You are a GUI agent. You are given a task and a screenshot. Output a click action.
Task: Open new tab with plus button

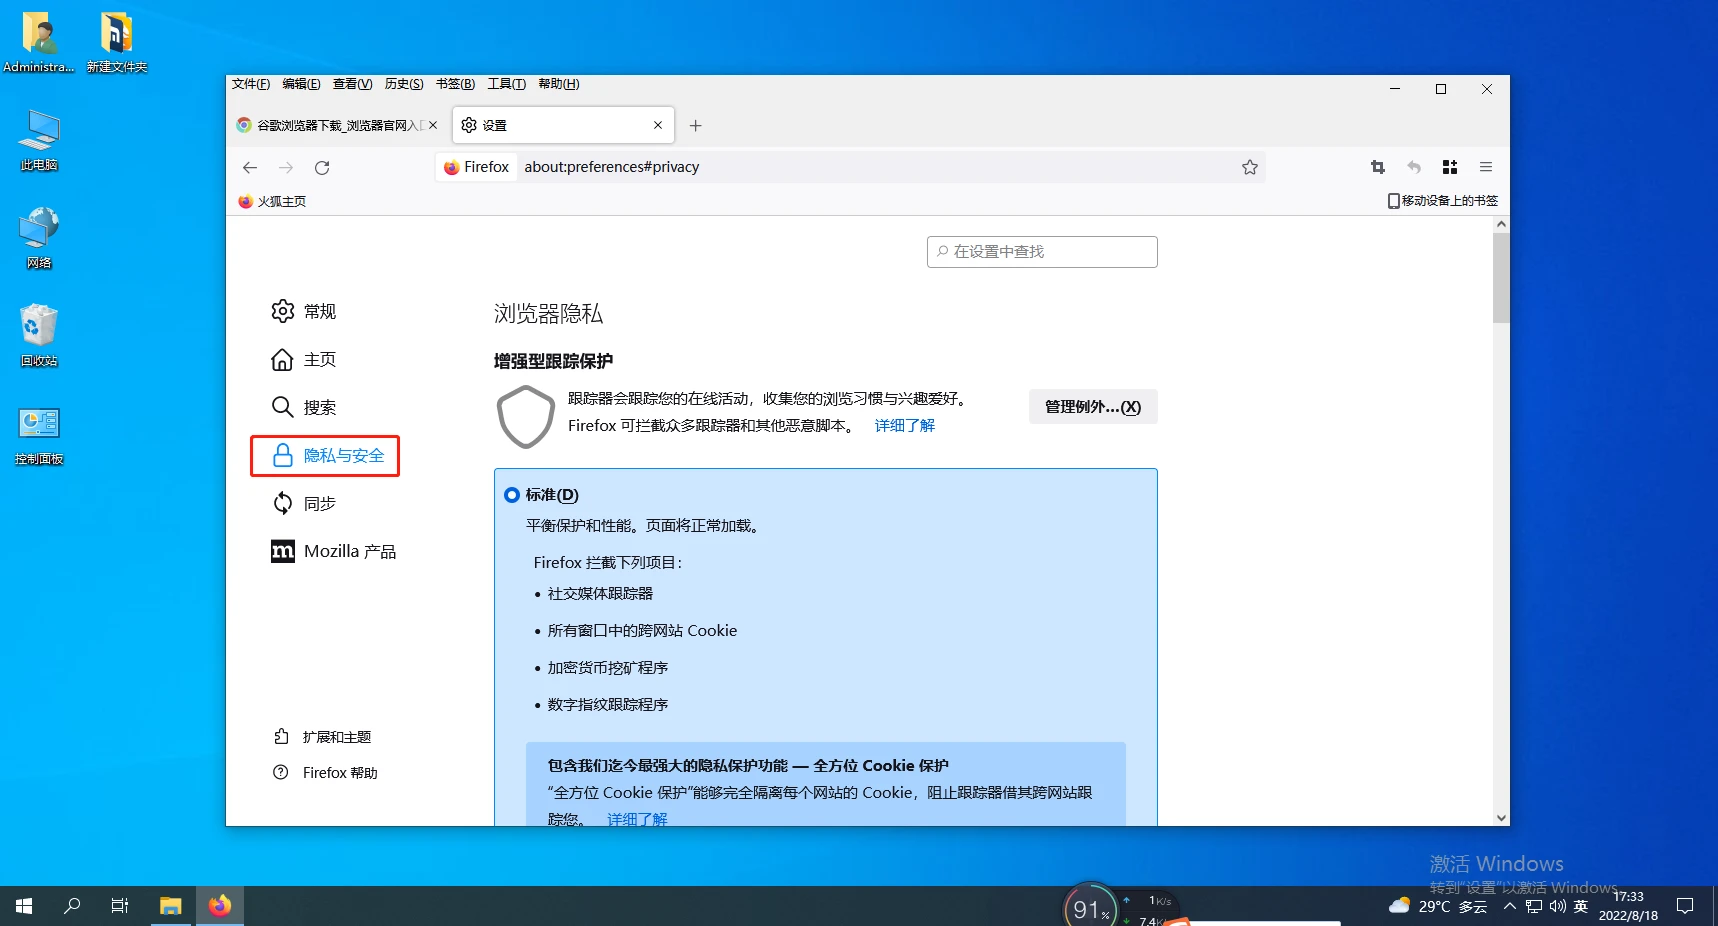click(696, 125)
